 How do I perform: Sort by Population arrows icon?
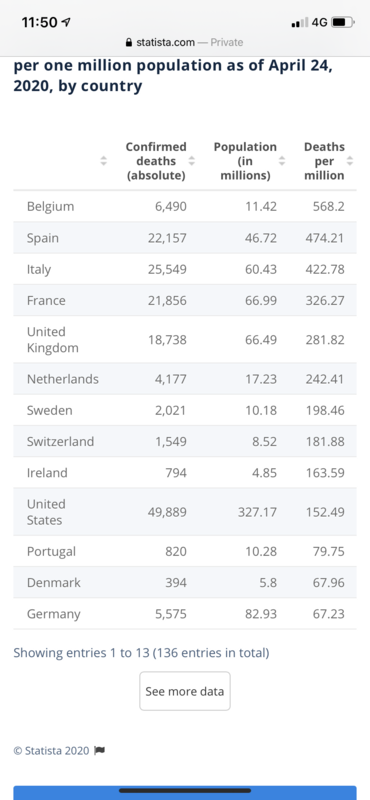tap(282, 161)
